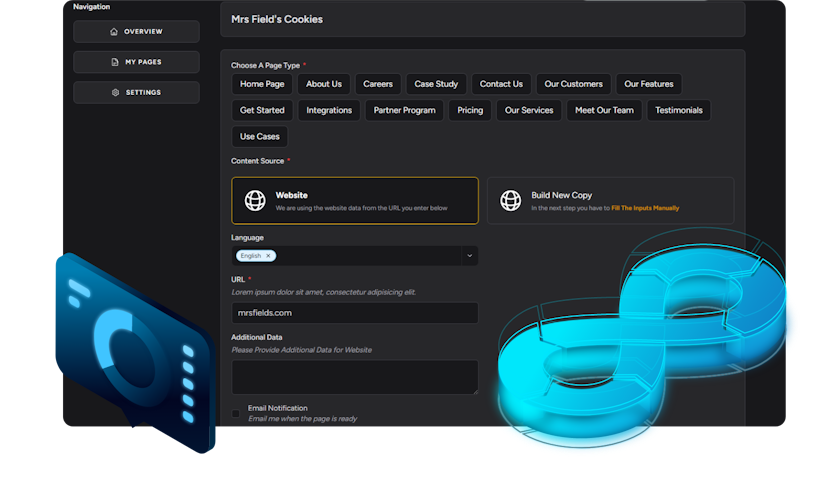Expand the Language dropdown arrow
Image resolution: width=815 pixels, height=492 pixels.
pos(468,256)
